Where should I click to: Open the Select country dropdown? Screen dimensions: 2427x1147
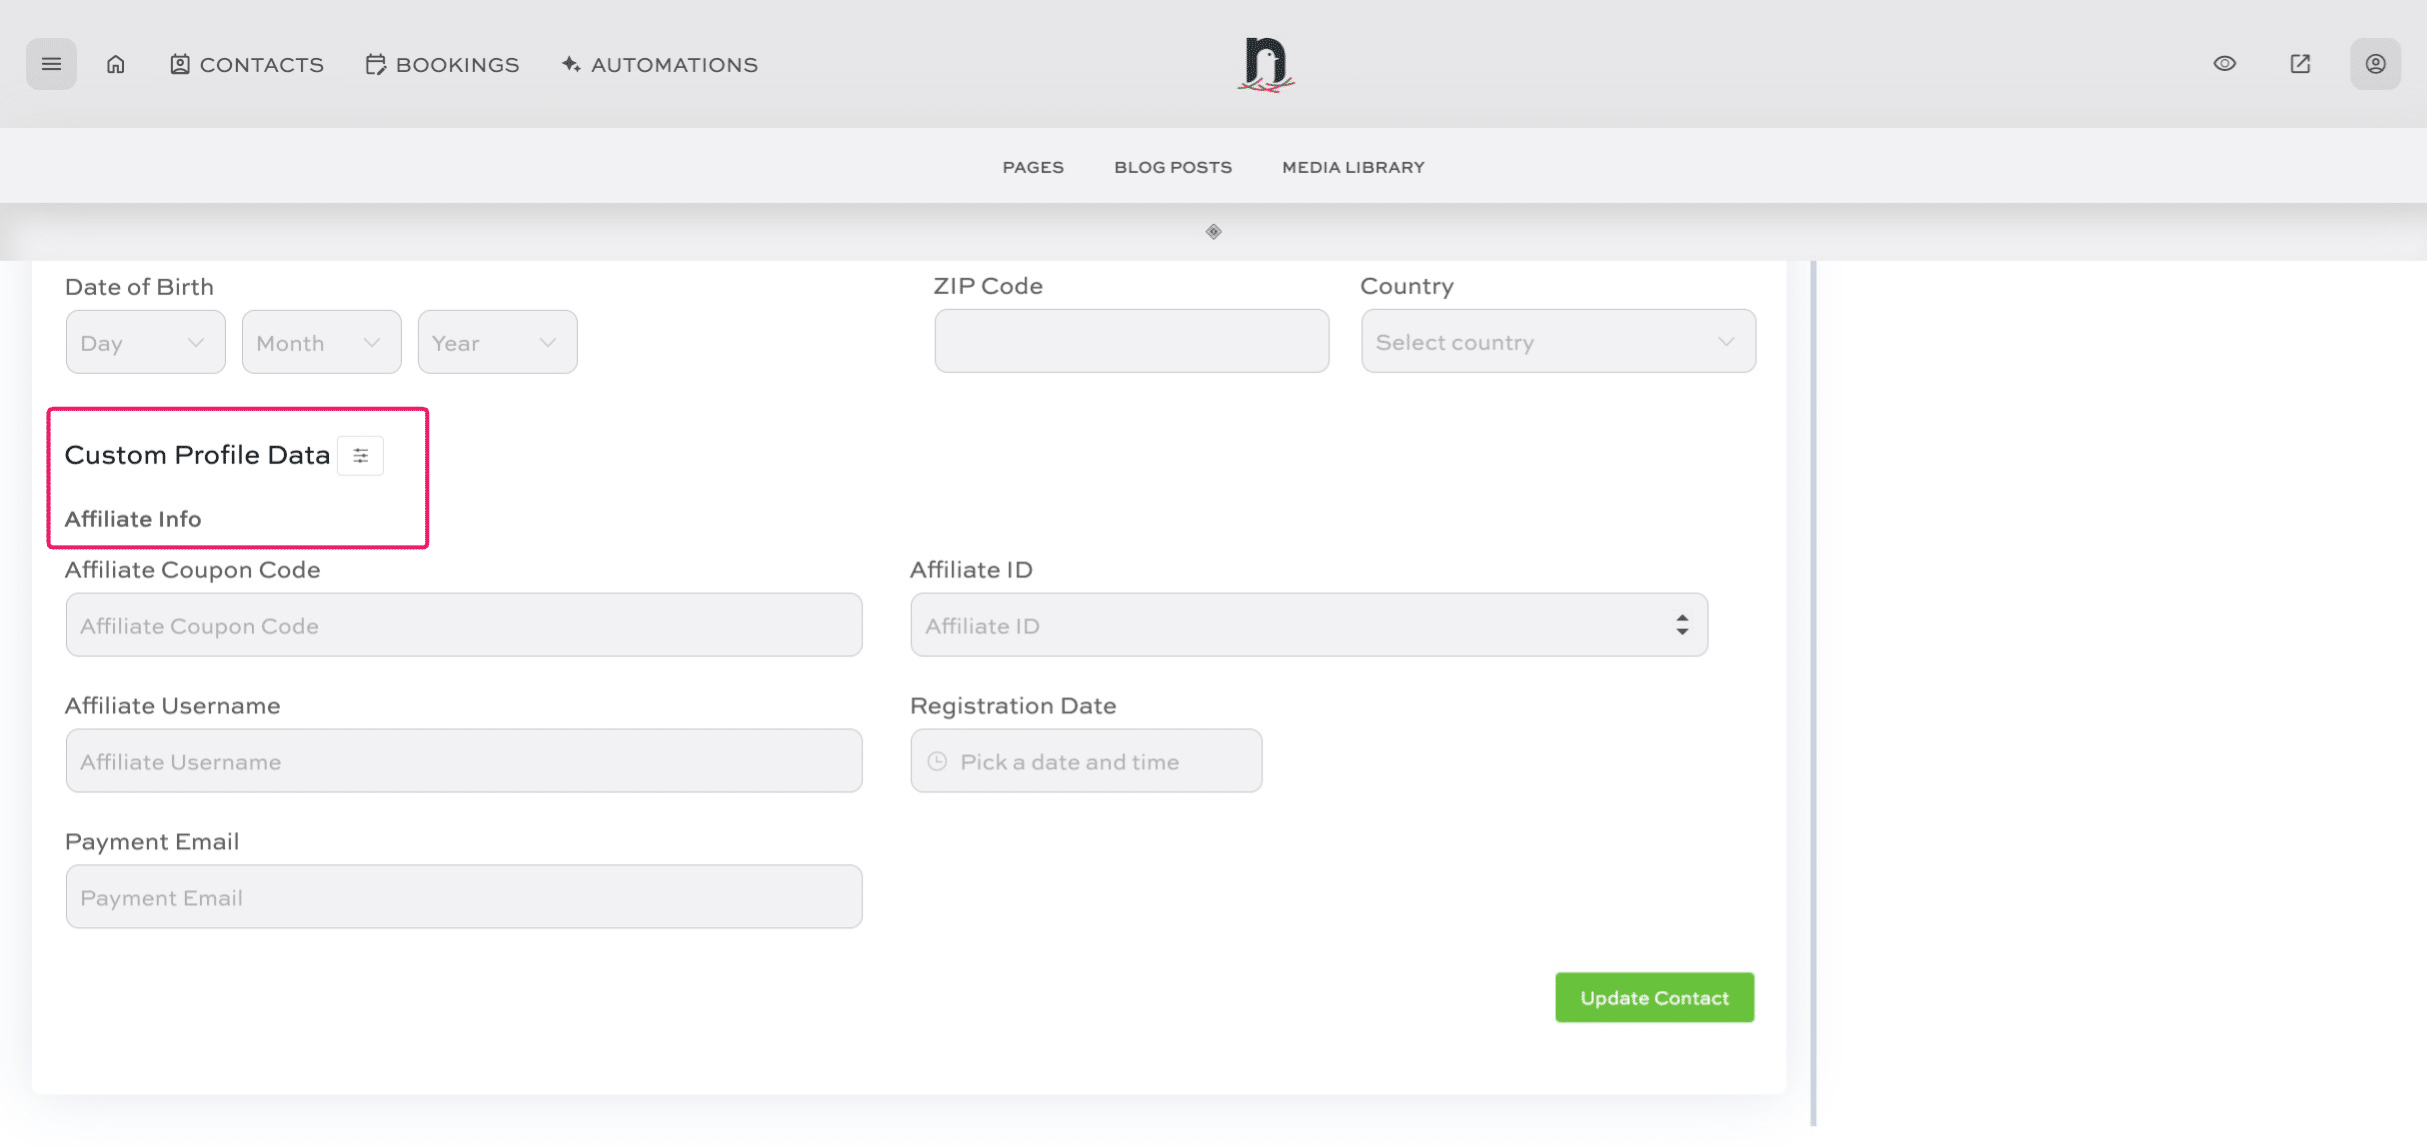pos(1557,341)
